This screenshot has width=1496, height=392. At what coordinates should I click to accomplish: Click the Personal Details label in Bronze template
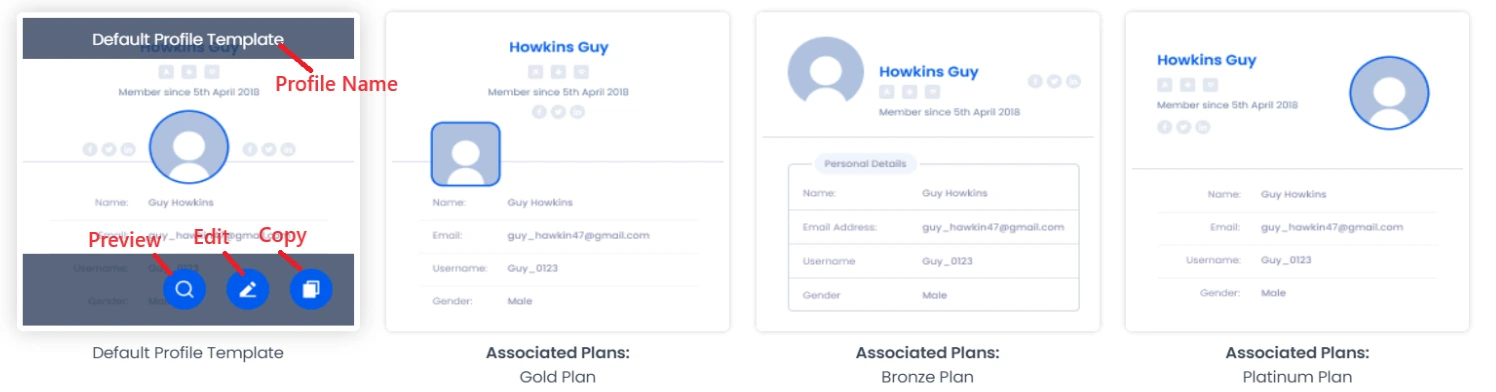pos(866,164)
